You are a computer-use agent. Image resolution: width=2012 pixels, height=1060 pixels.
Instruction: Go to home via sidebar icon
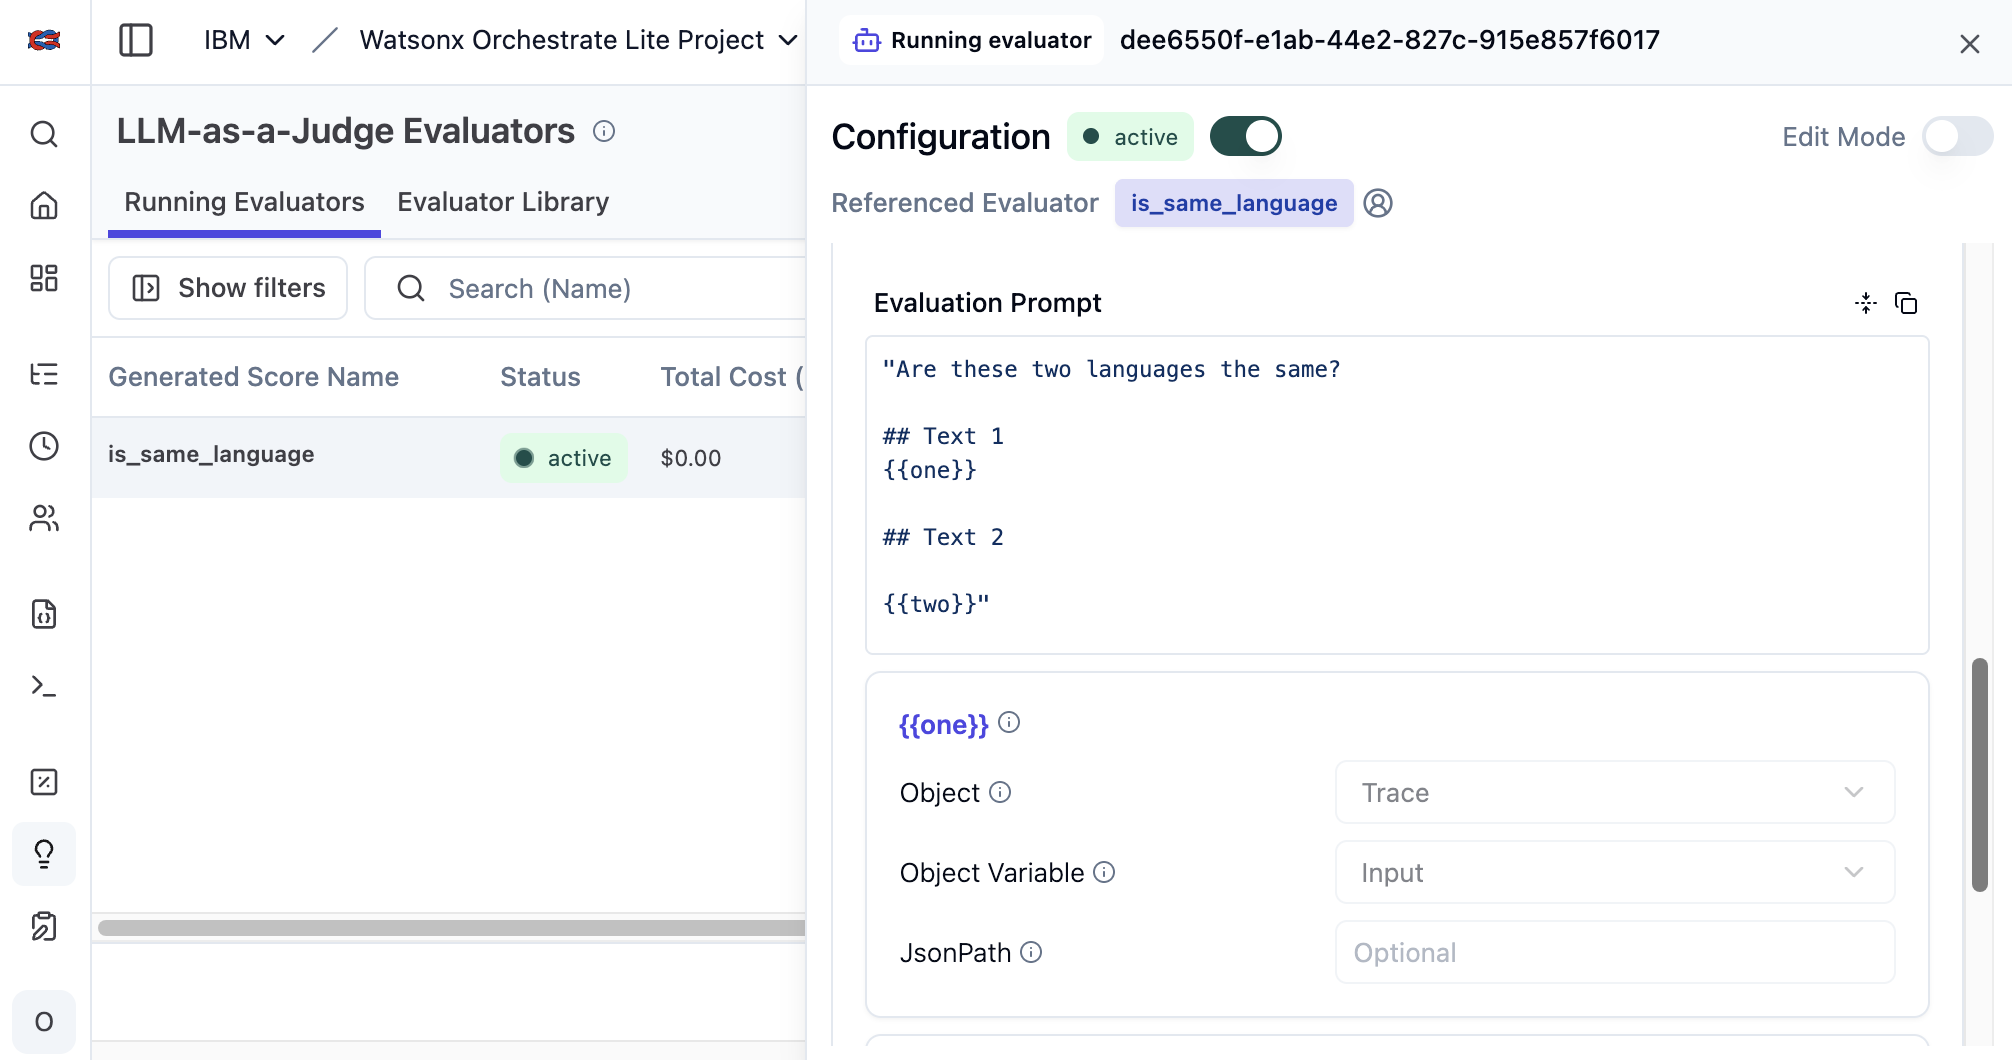(44, 206)
